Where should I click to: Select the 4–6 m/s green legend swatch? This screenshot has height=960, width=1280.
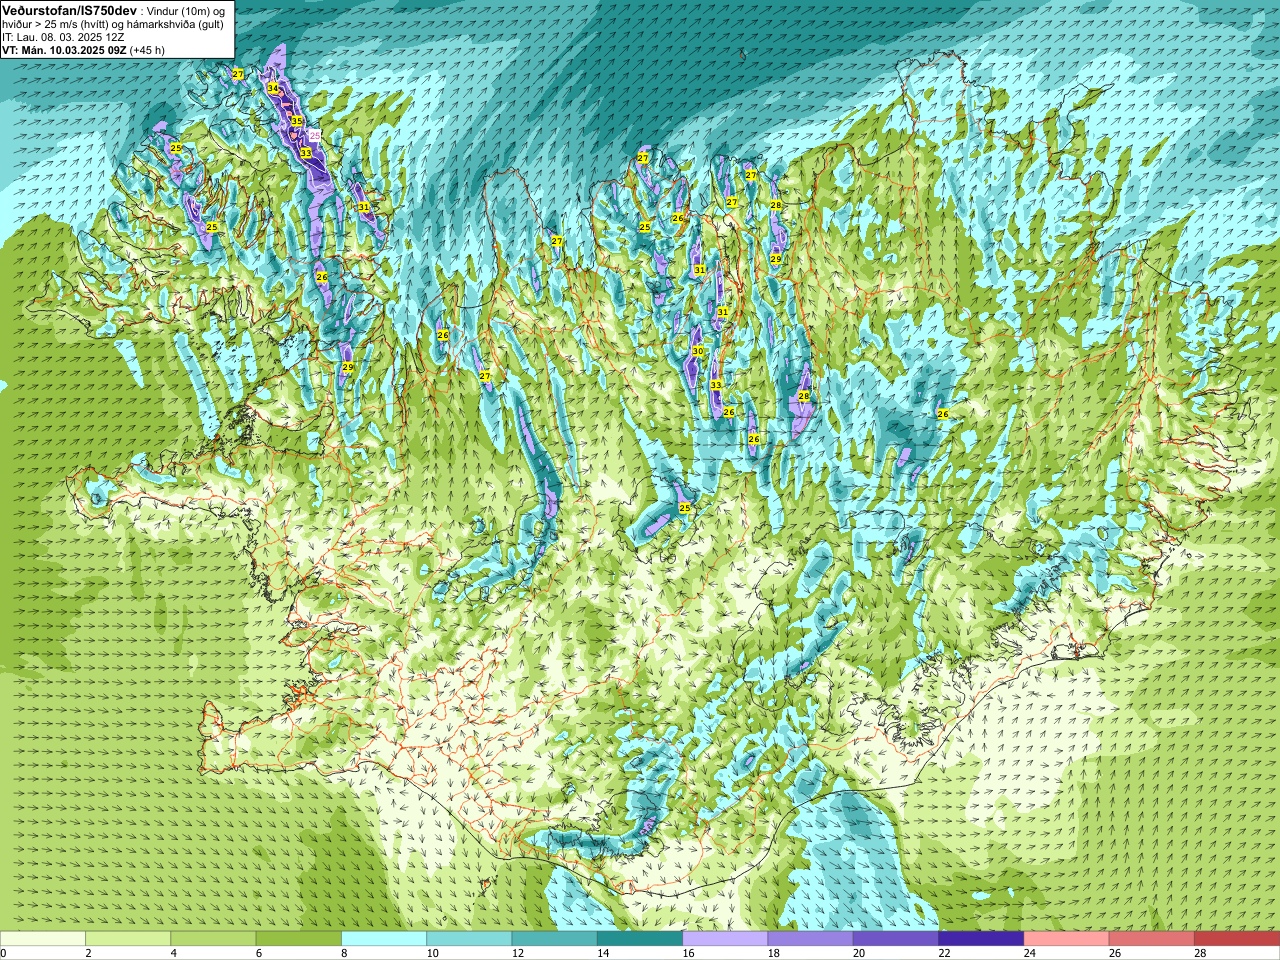click(213, 939)
